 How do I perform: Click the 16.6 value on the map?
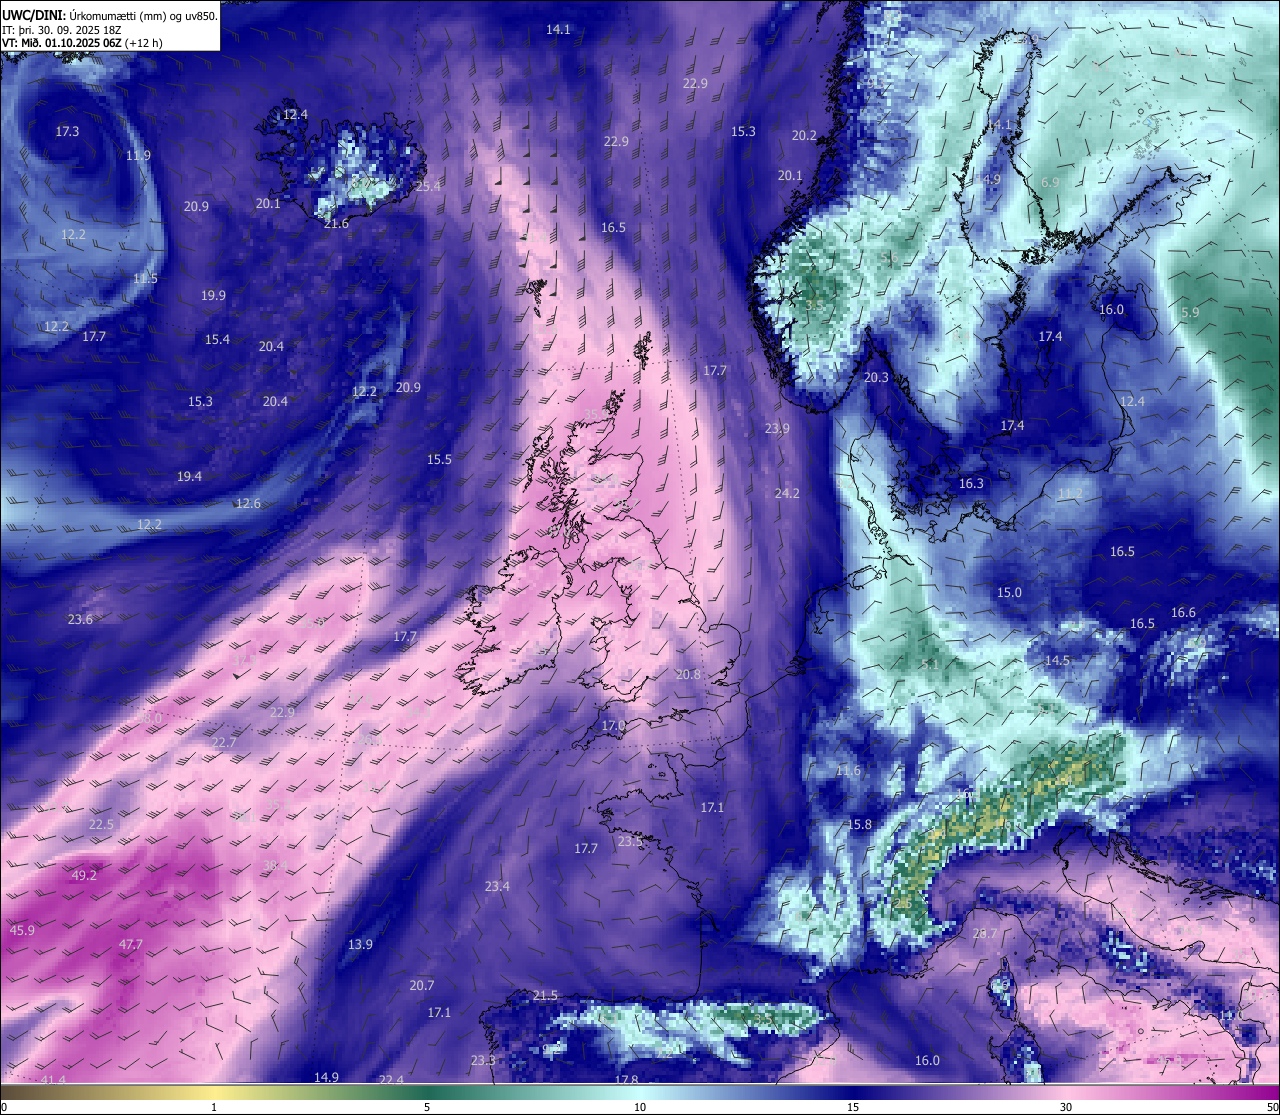1183,612
